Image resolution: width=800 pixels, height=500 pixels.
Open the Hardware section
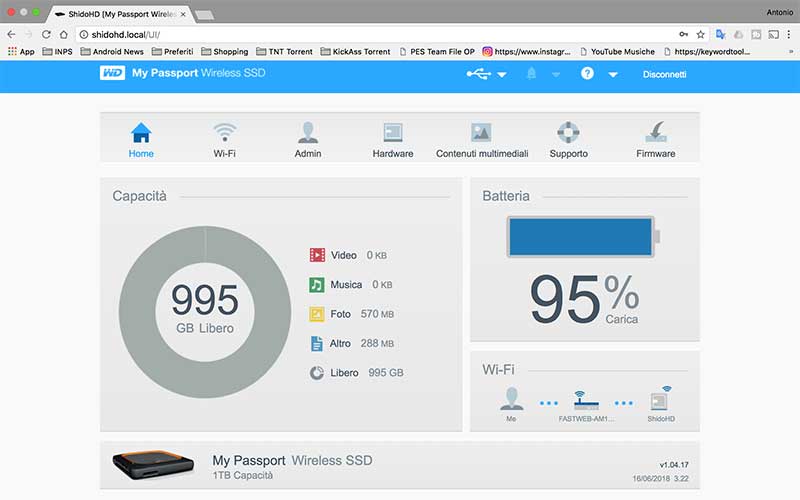[x=393, y=140]
